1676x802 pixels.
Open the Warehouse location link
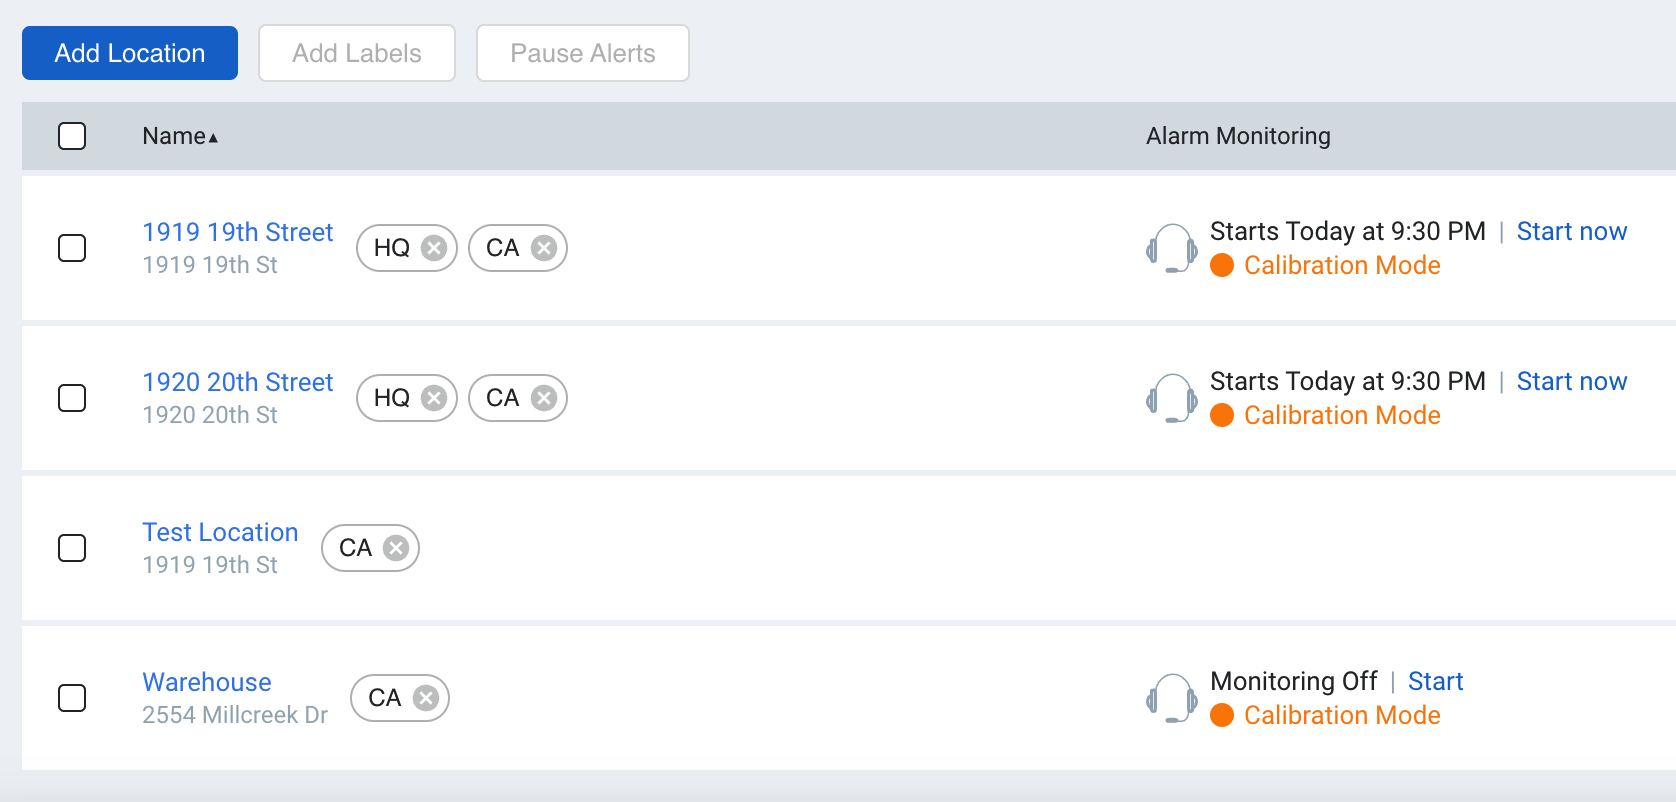[207, 682]
